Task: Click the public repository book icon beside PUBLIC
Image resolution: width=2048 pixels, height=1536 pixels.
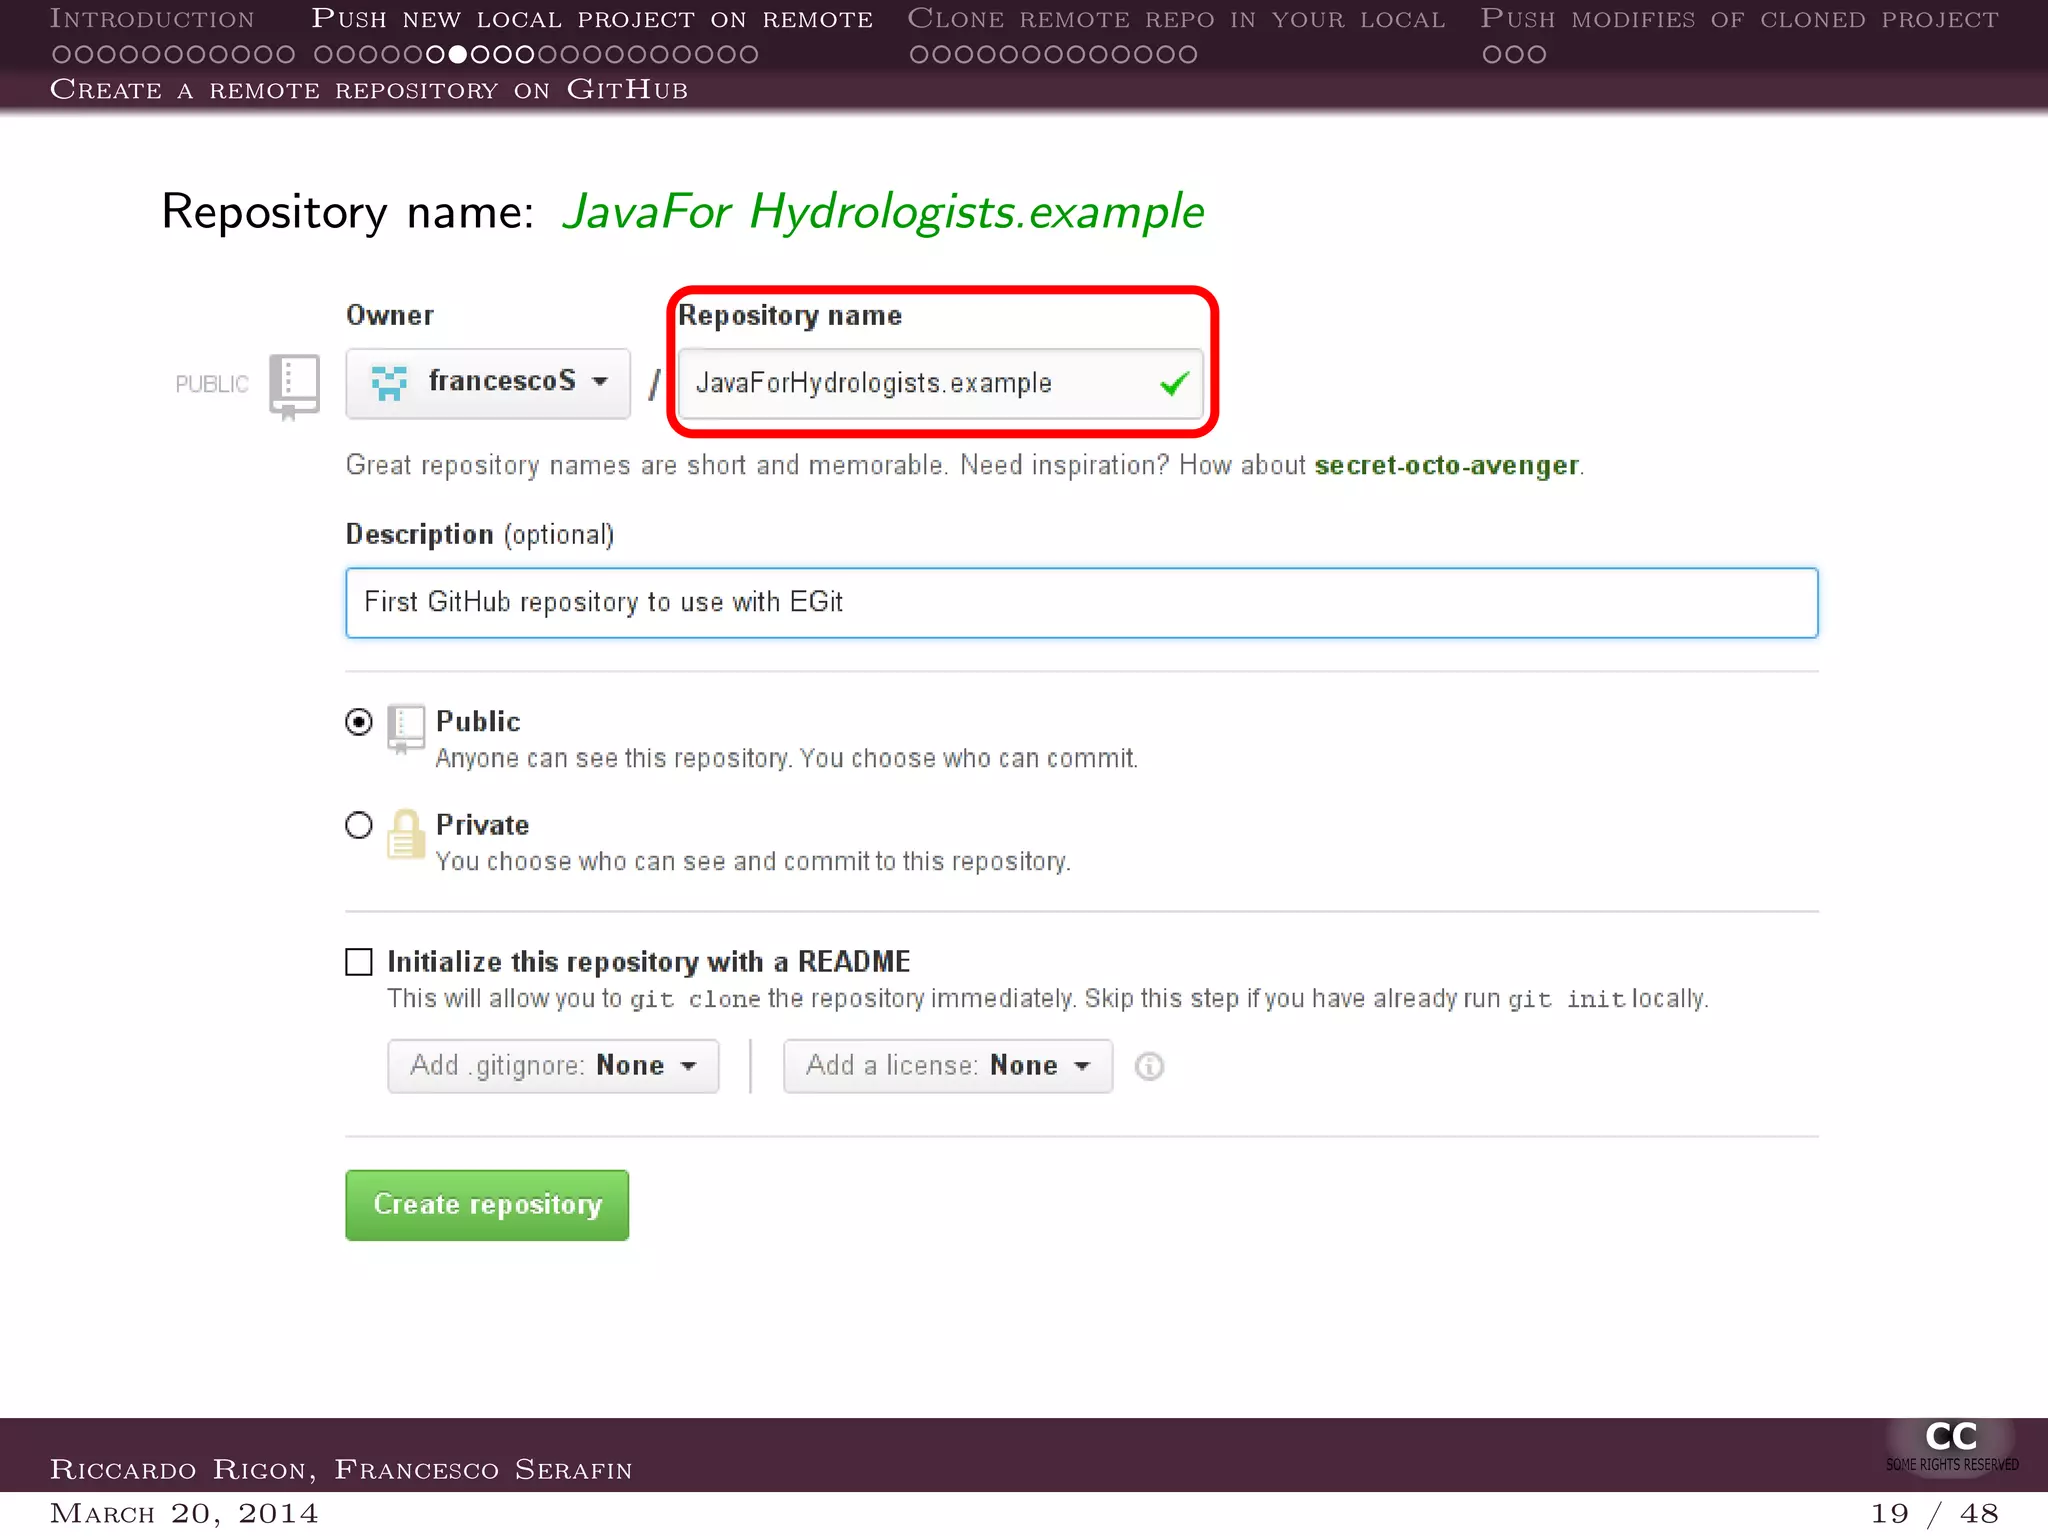Action: coord(294,386)
